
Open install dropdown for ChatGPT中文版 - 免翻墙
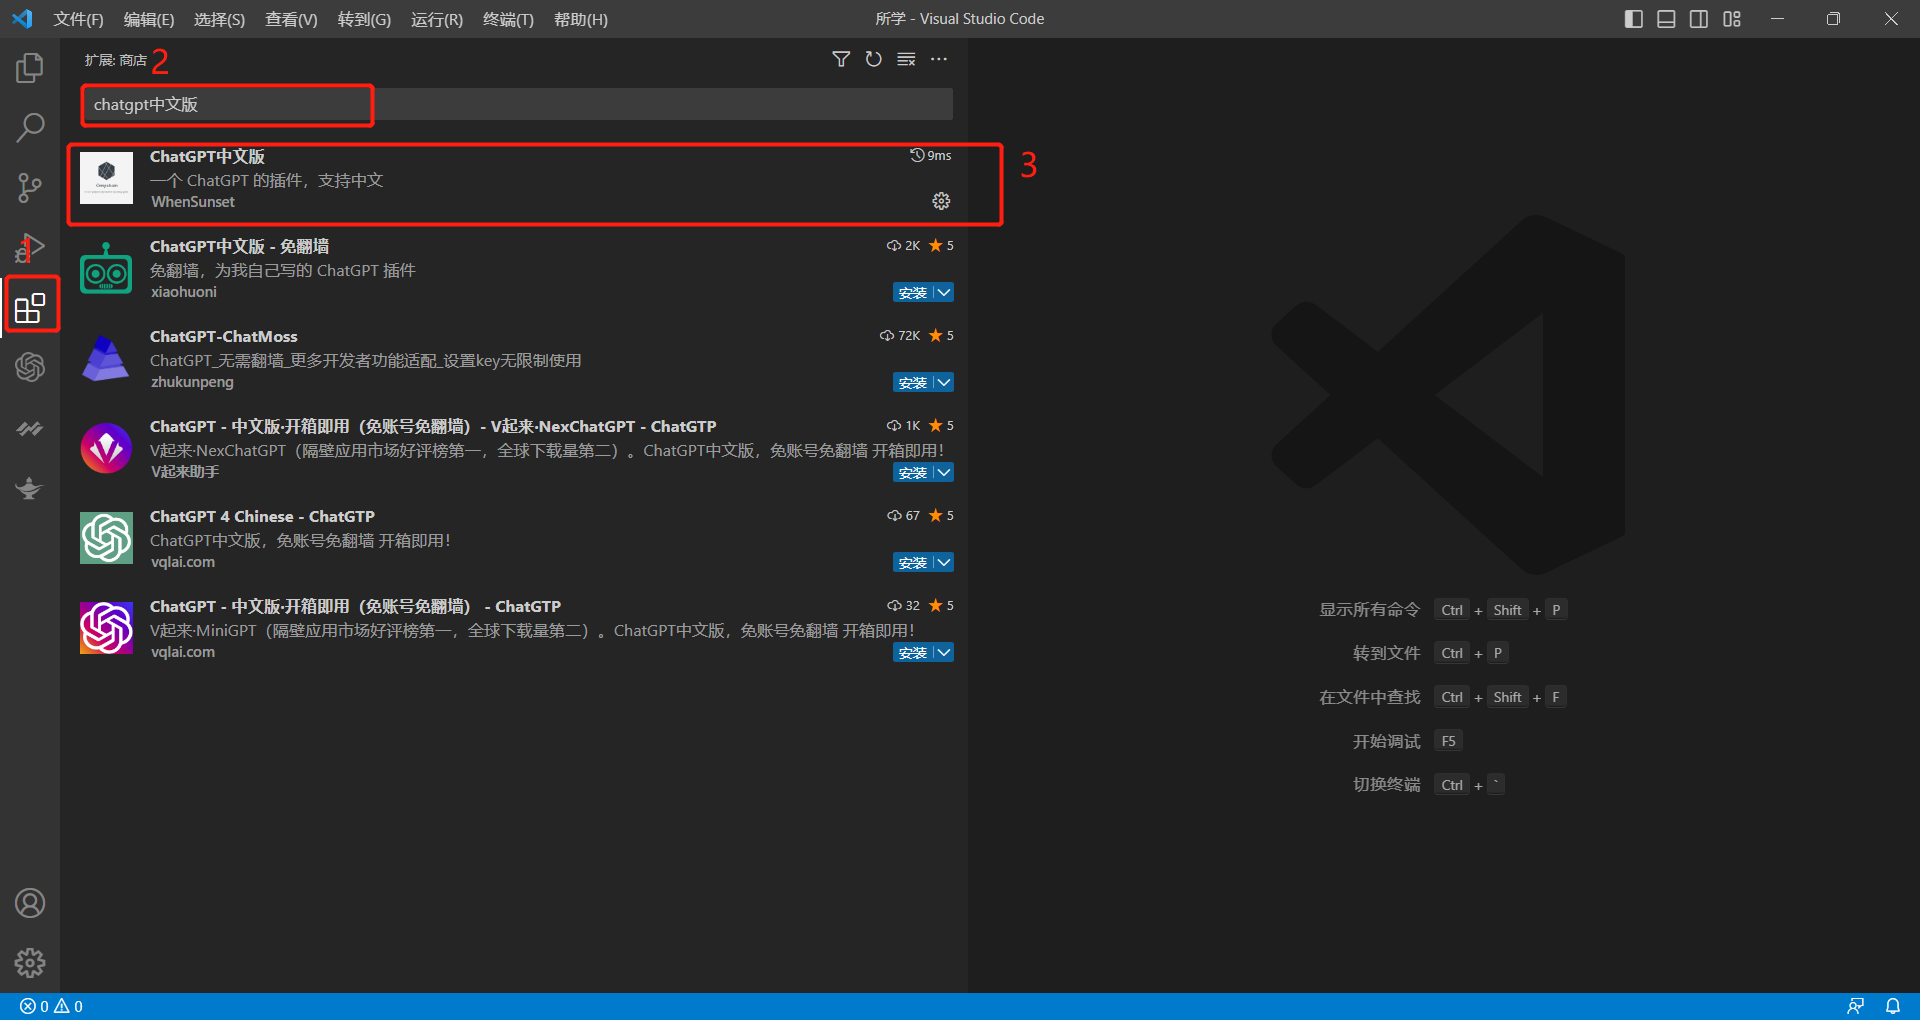coord(944,292)
